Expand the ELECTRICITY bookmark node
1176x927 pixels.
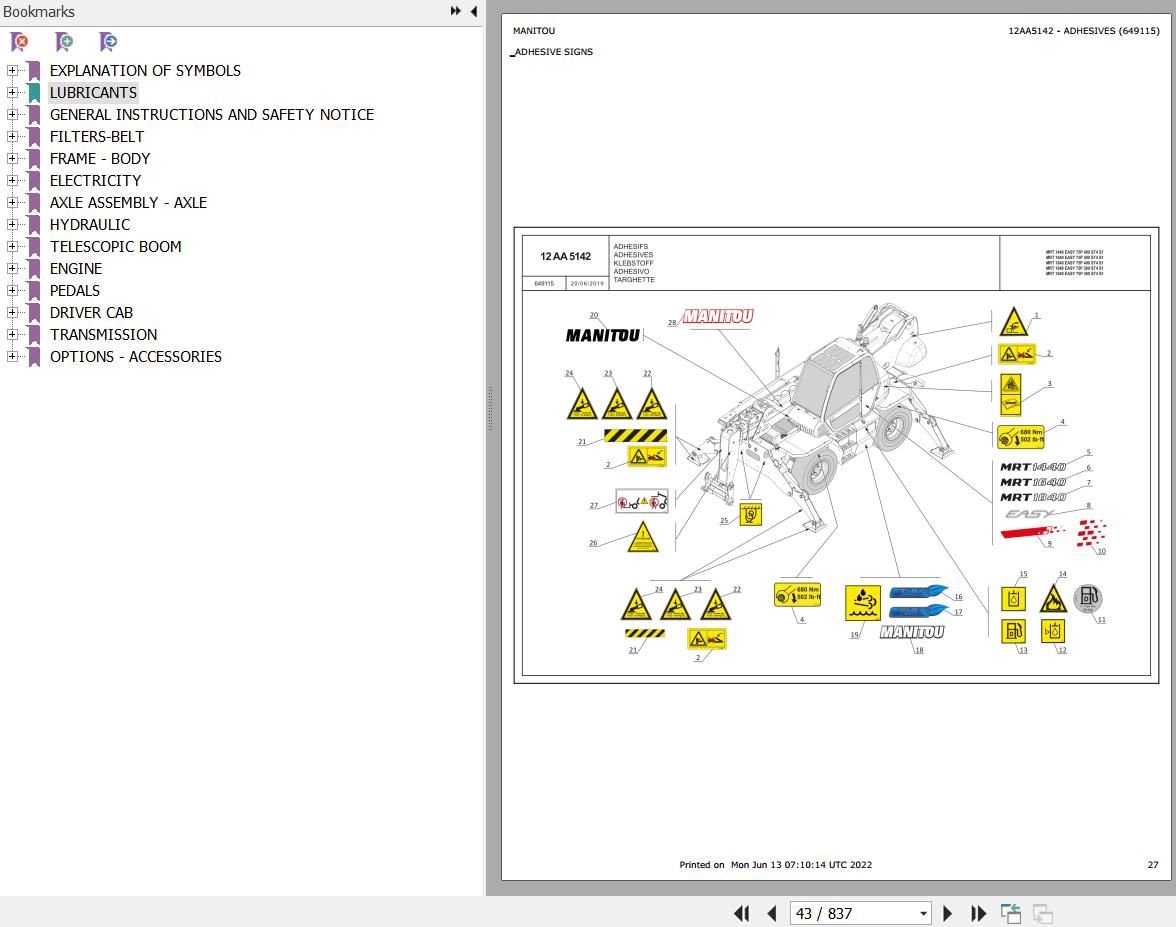[x=12, y=181]
